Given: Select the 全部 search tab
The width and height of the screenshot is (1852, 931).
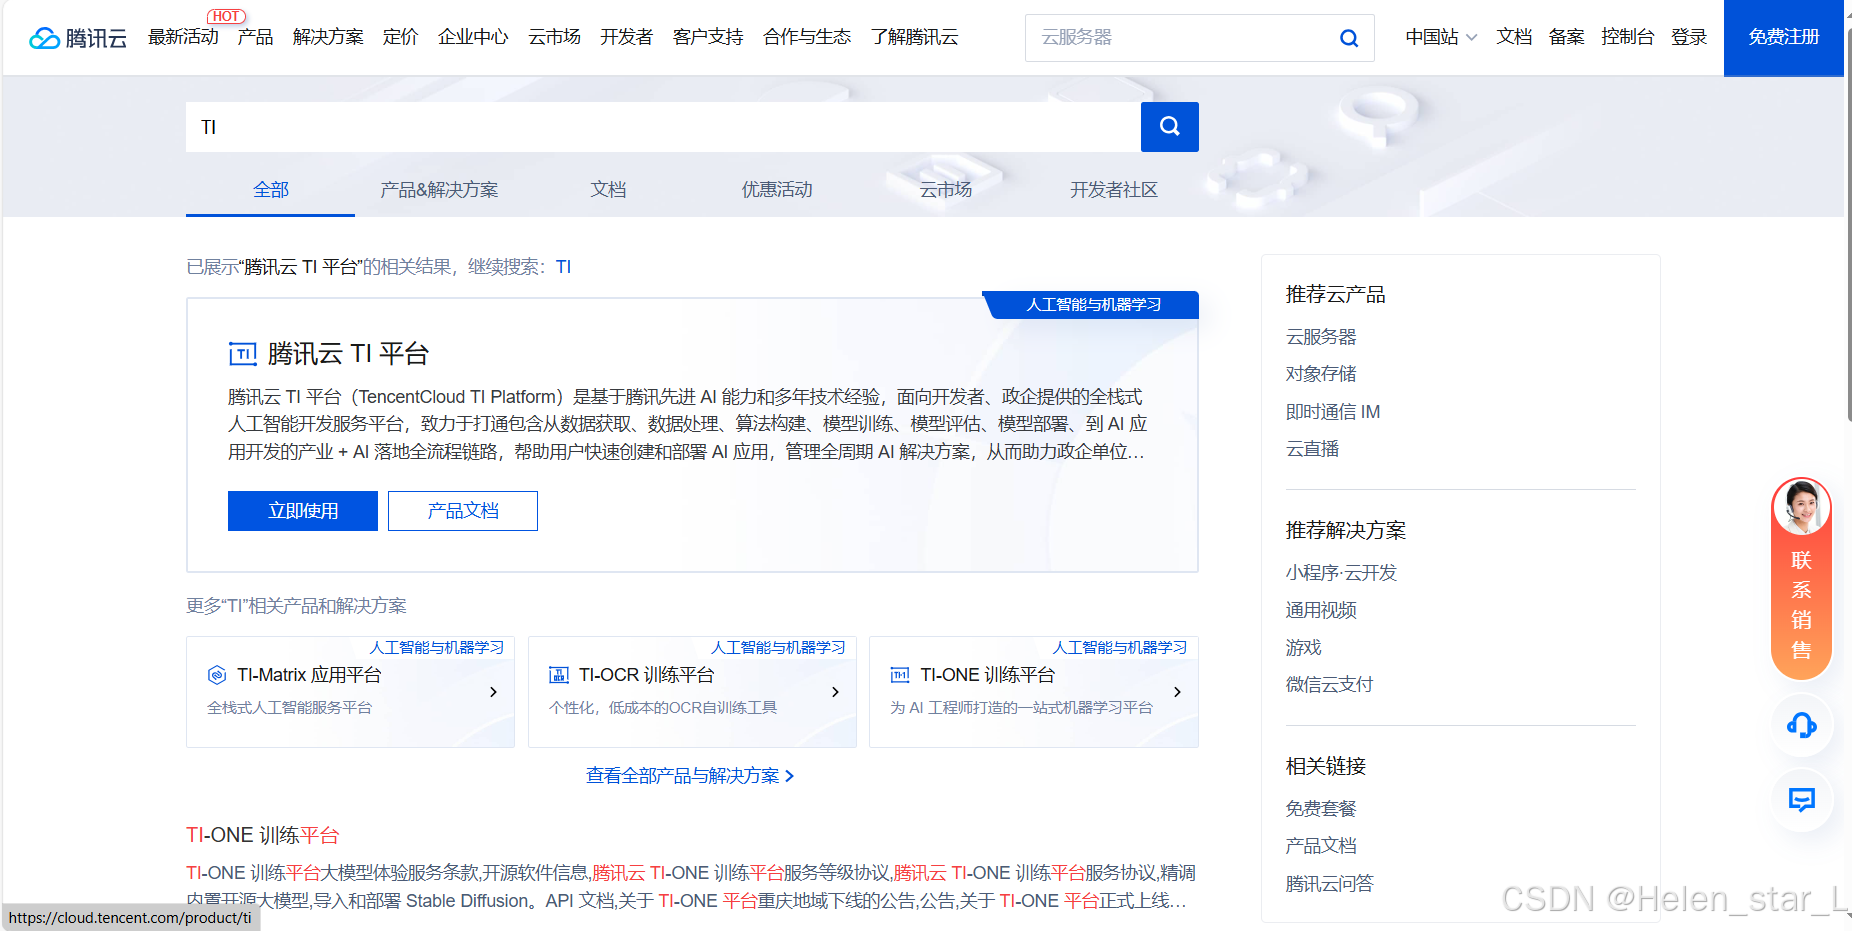Looking at the screenshot, I should (270, 189).
